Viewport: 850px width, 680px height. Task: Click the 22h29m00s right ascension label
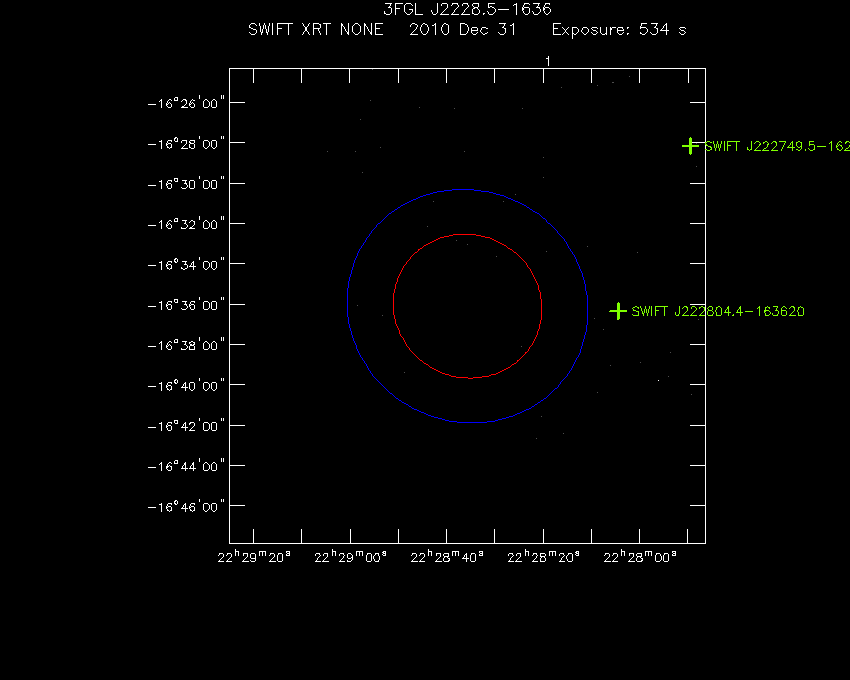(x=351, y=557)
